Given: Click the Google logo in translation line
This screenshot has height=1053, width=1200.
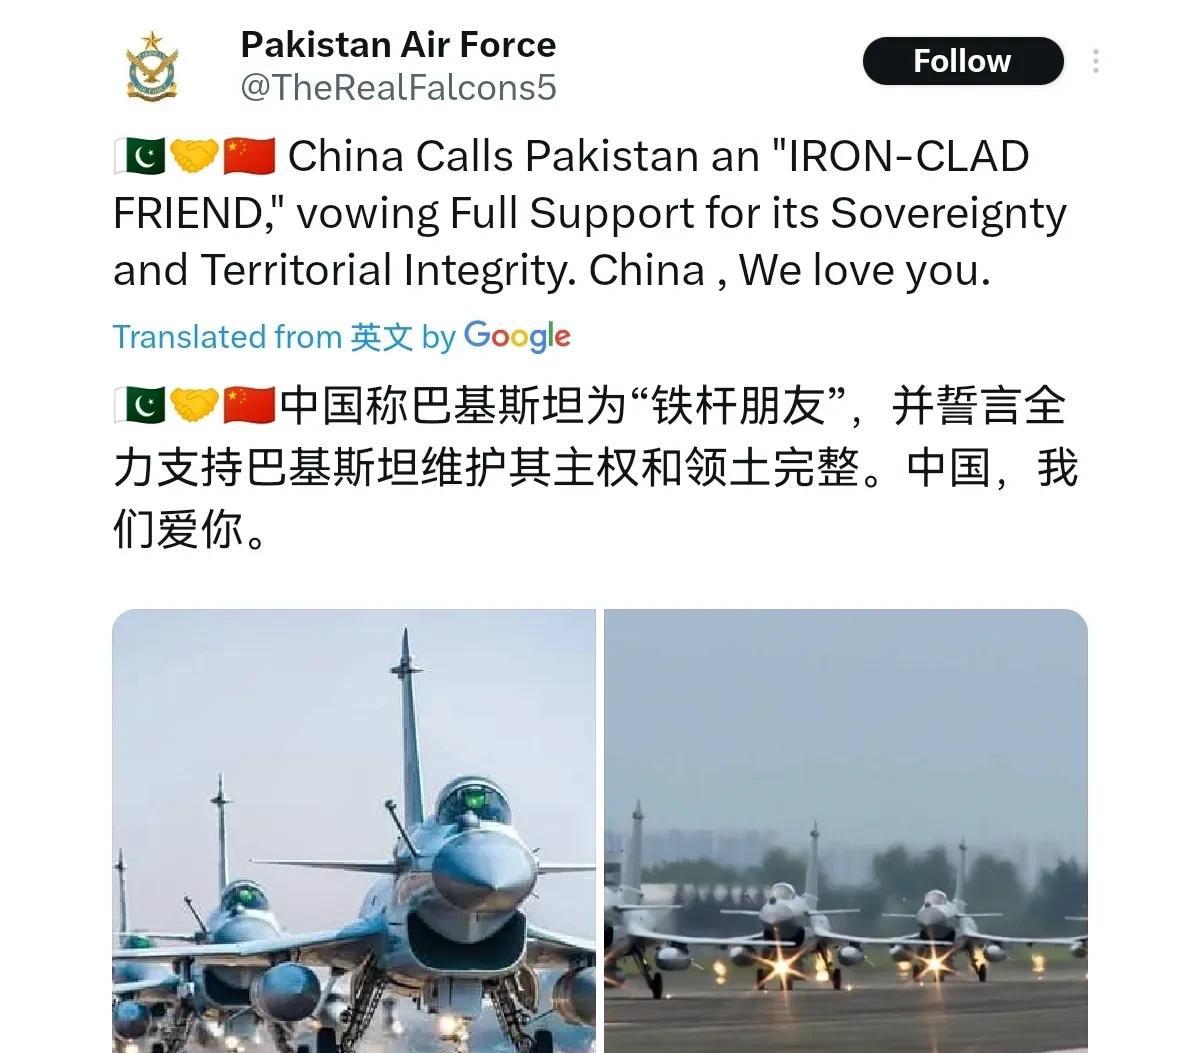Looking at the screenshot, I should (x=517, y=337).
